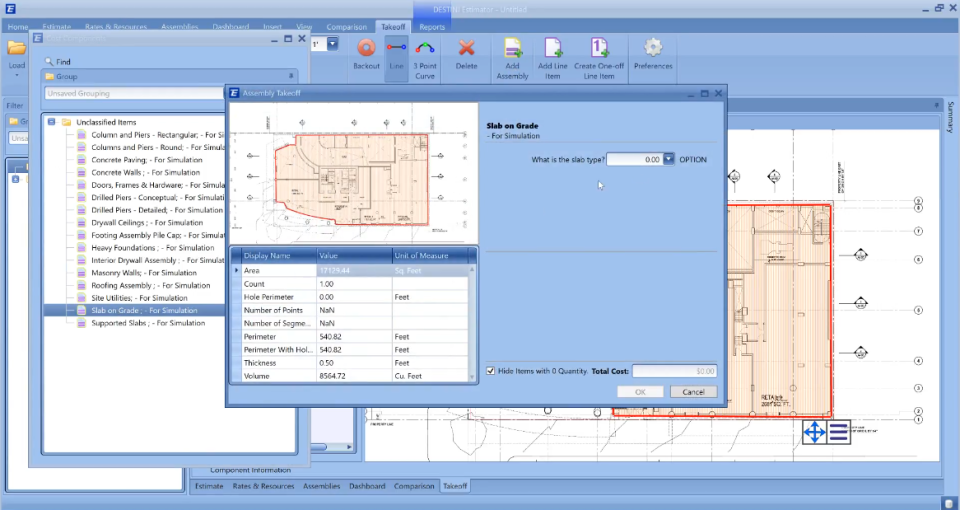Click the red Delete X icon

pos(467,48)
